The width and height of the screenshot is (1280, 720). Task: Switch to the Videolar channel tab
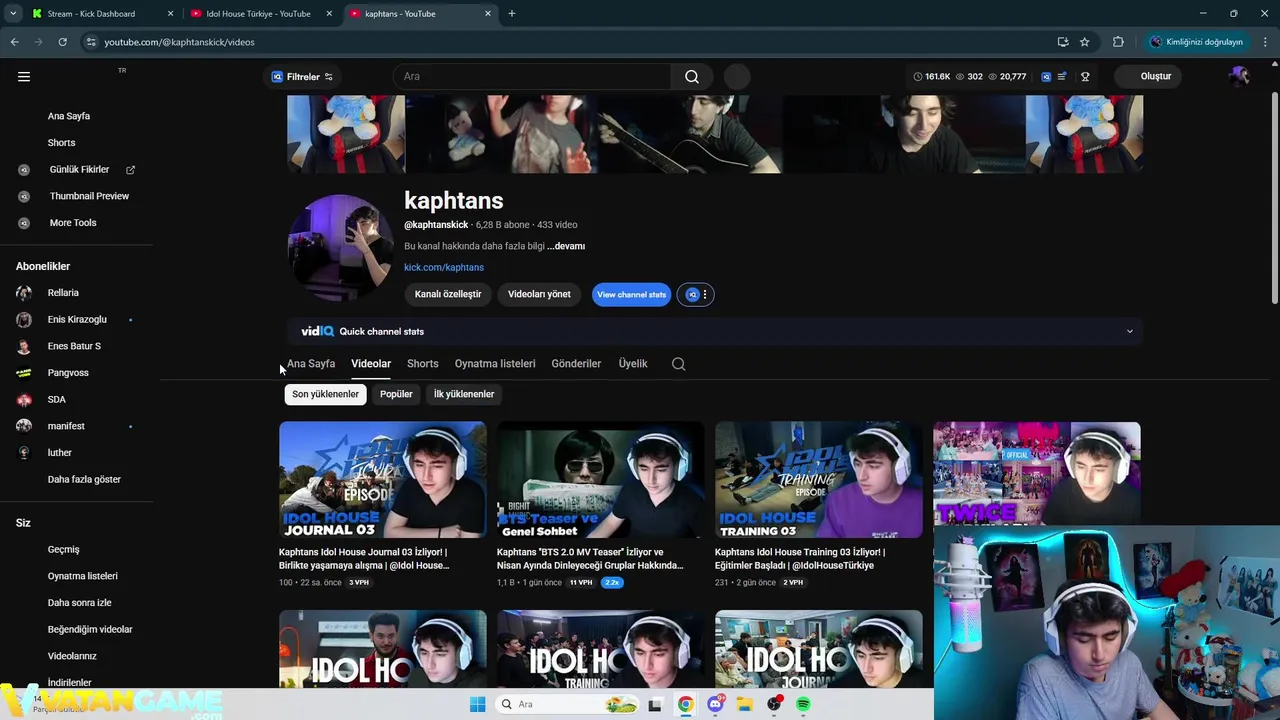(371, 364)
